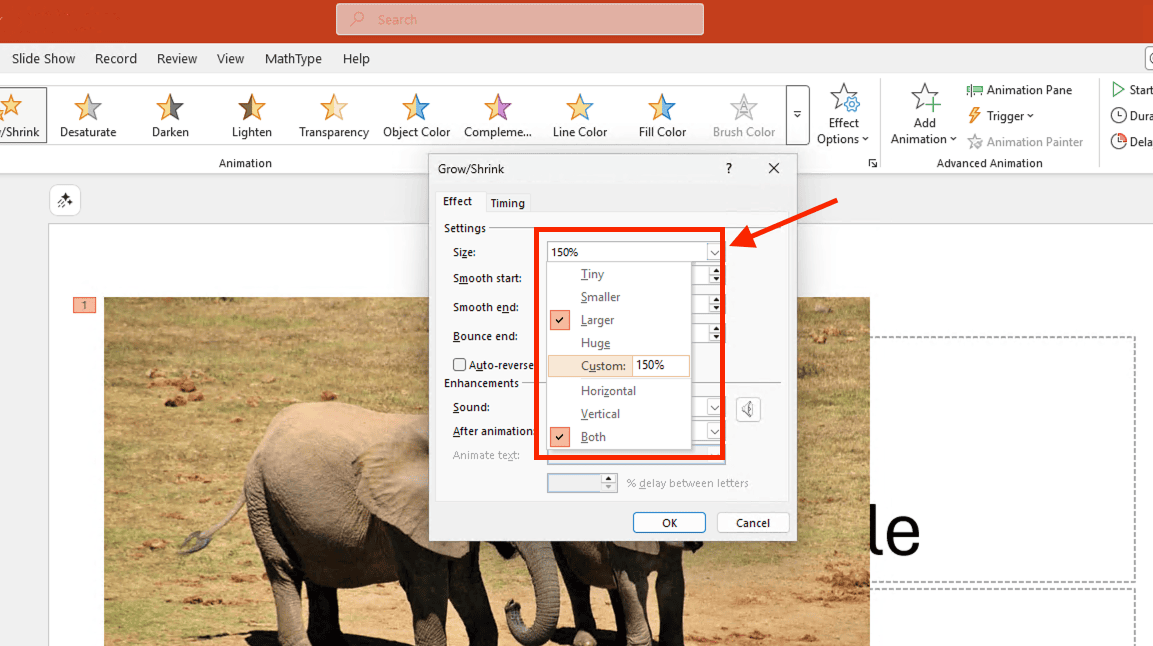Select the Desaturate animation effect
This screenshot has height=646, width=1153.
tap(88, 115)
